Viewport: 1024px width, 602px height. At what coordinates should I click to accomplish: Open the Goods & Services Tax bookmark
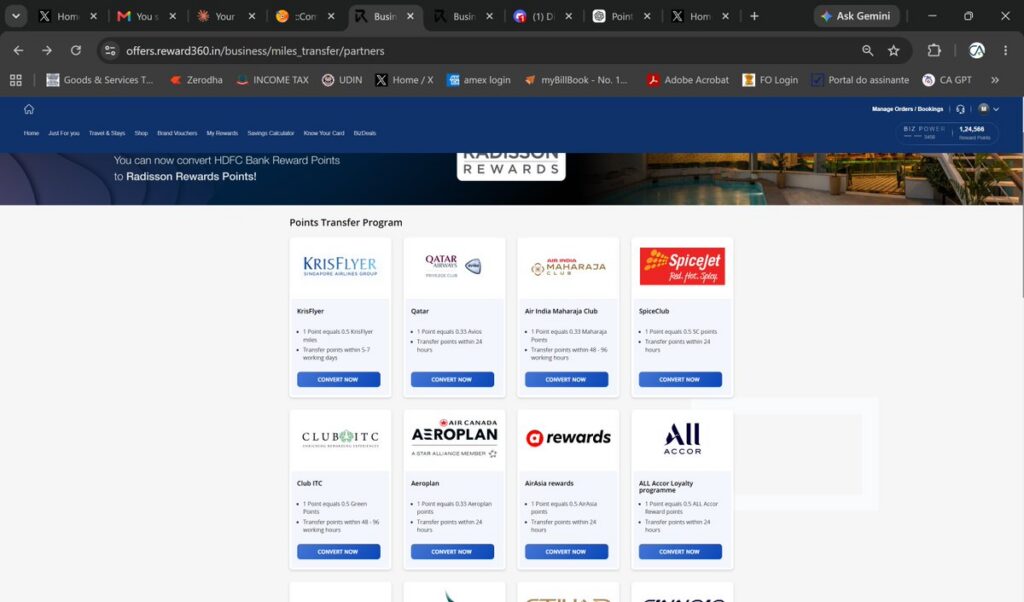coord(100,80)
